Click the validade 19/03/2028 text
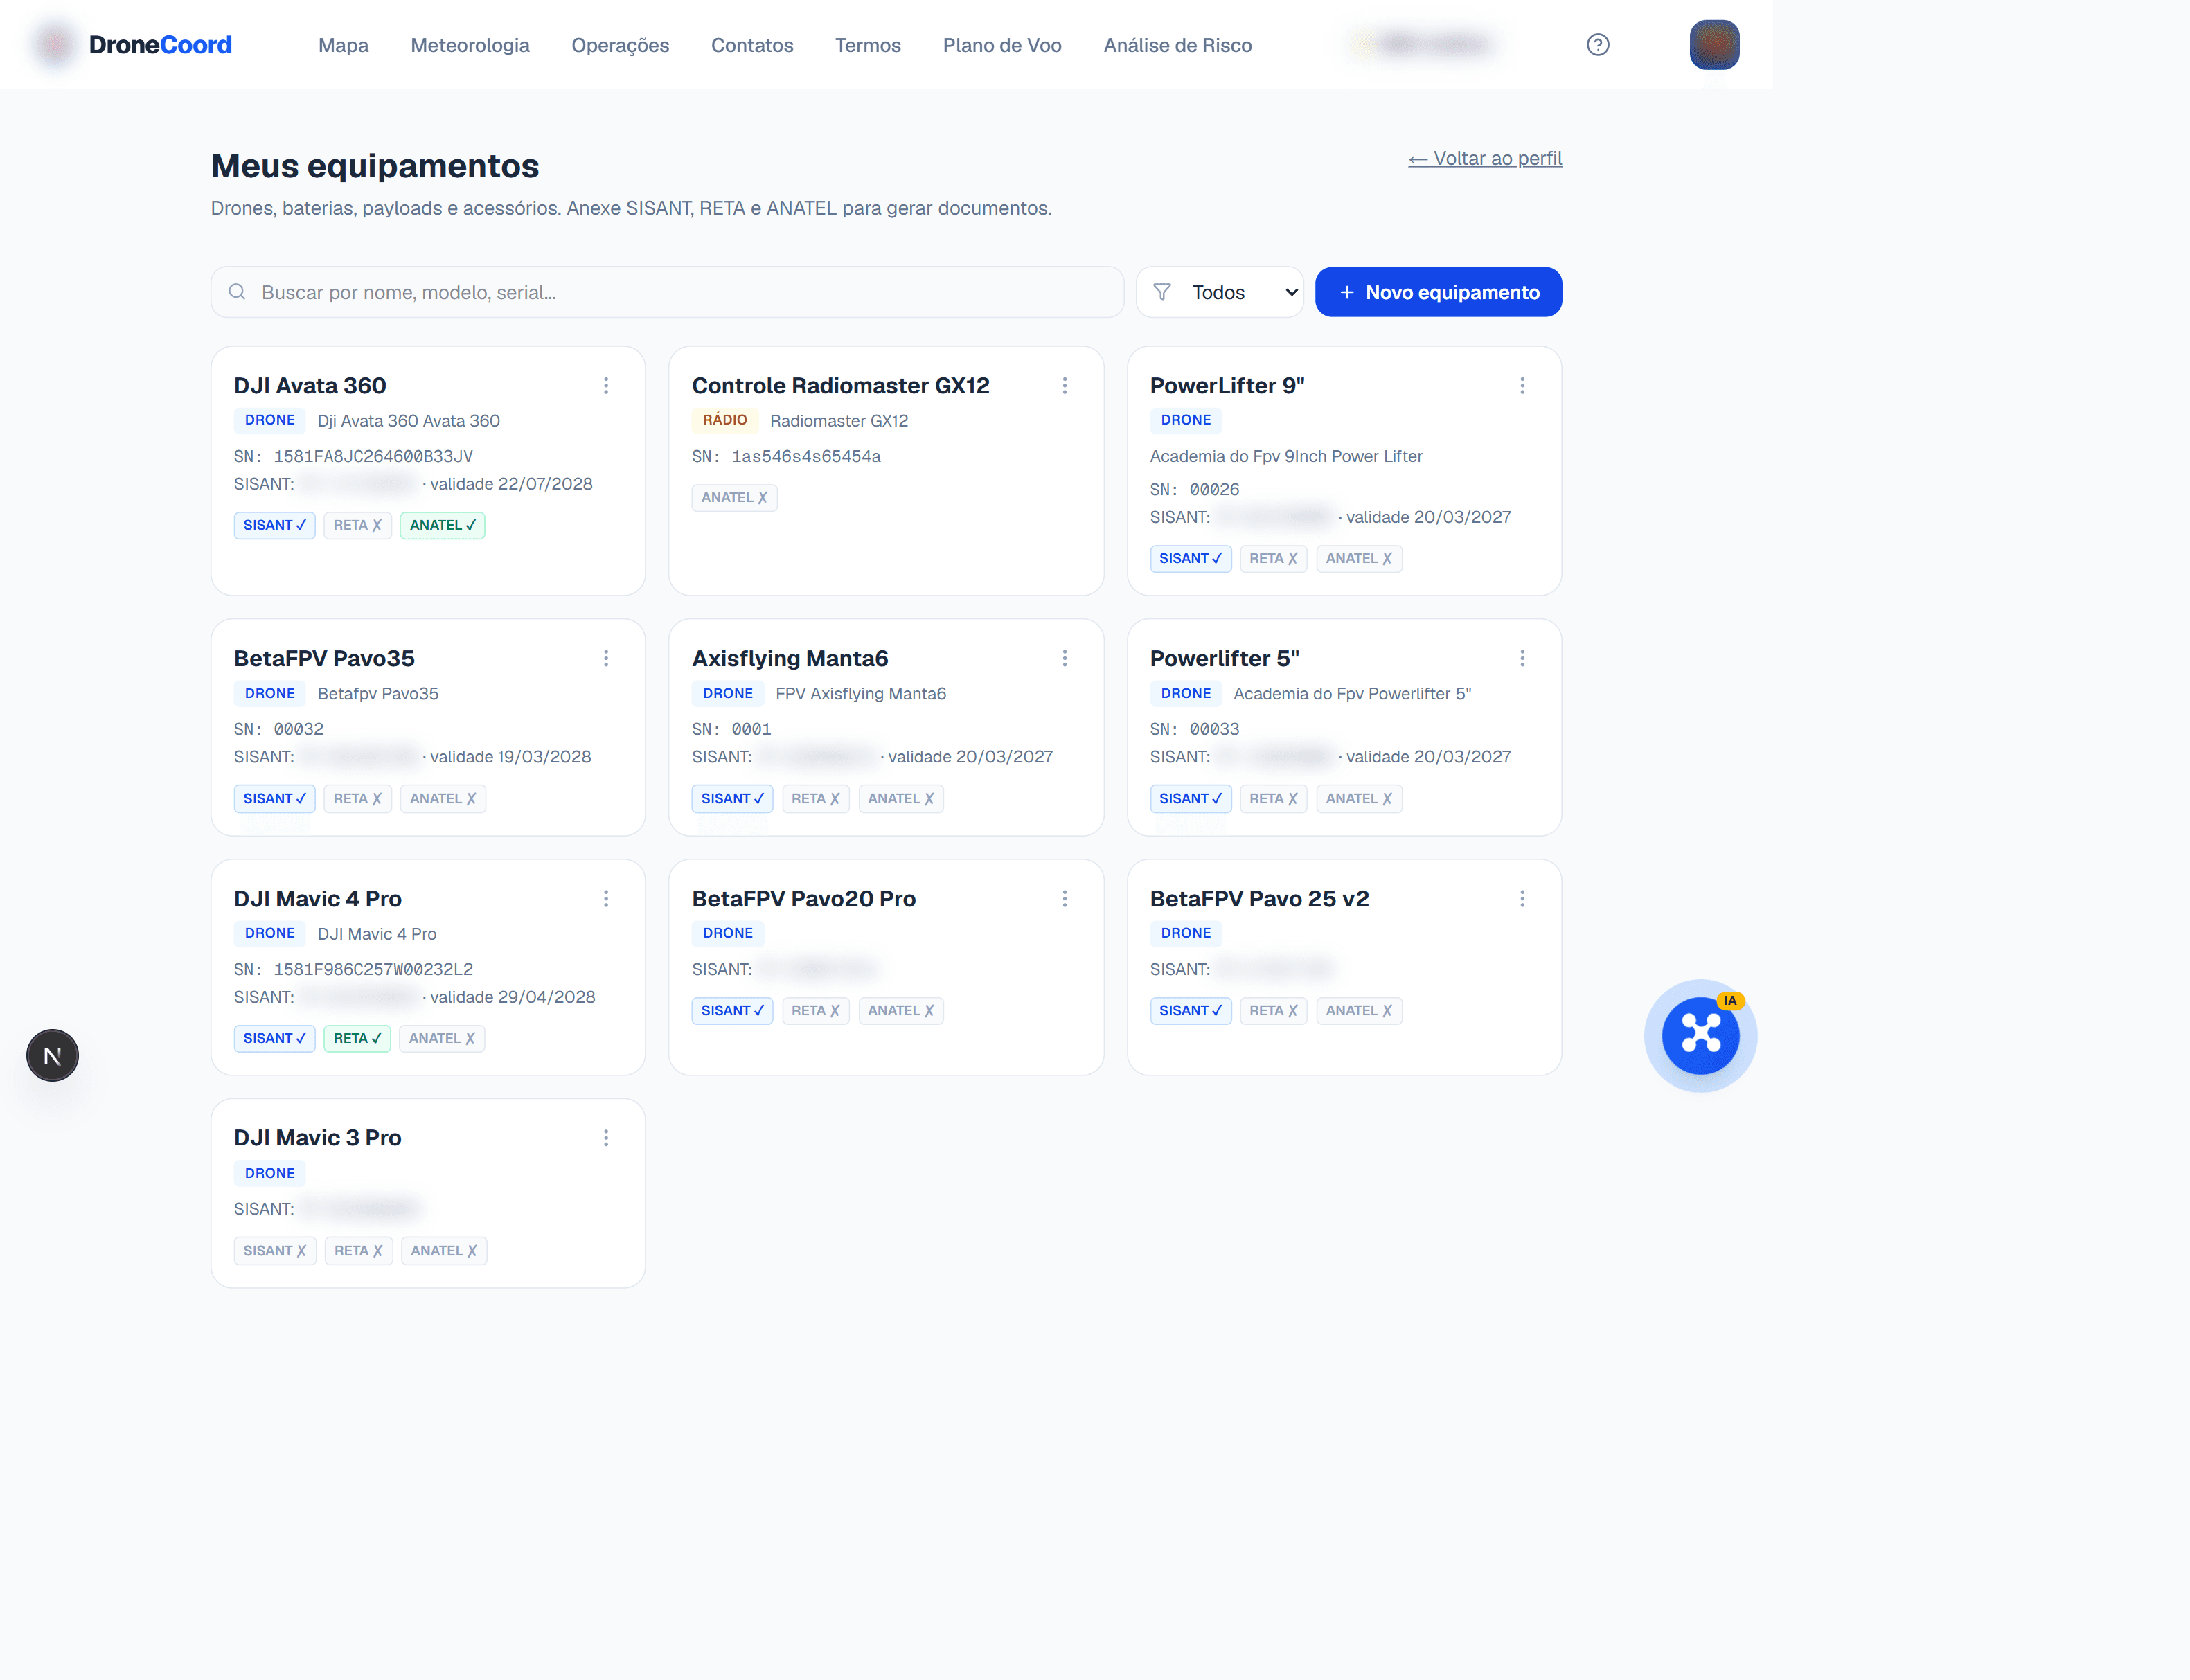 coord(510,757)
